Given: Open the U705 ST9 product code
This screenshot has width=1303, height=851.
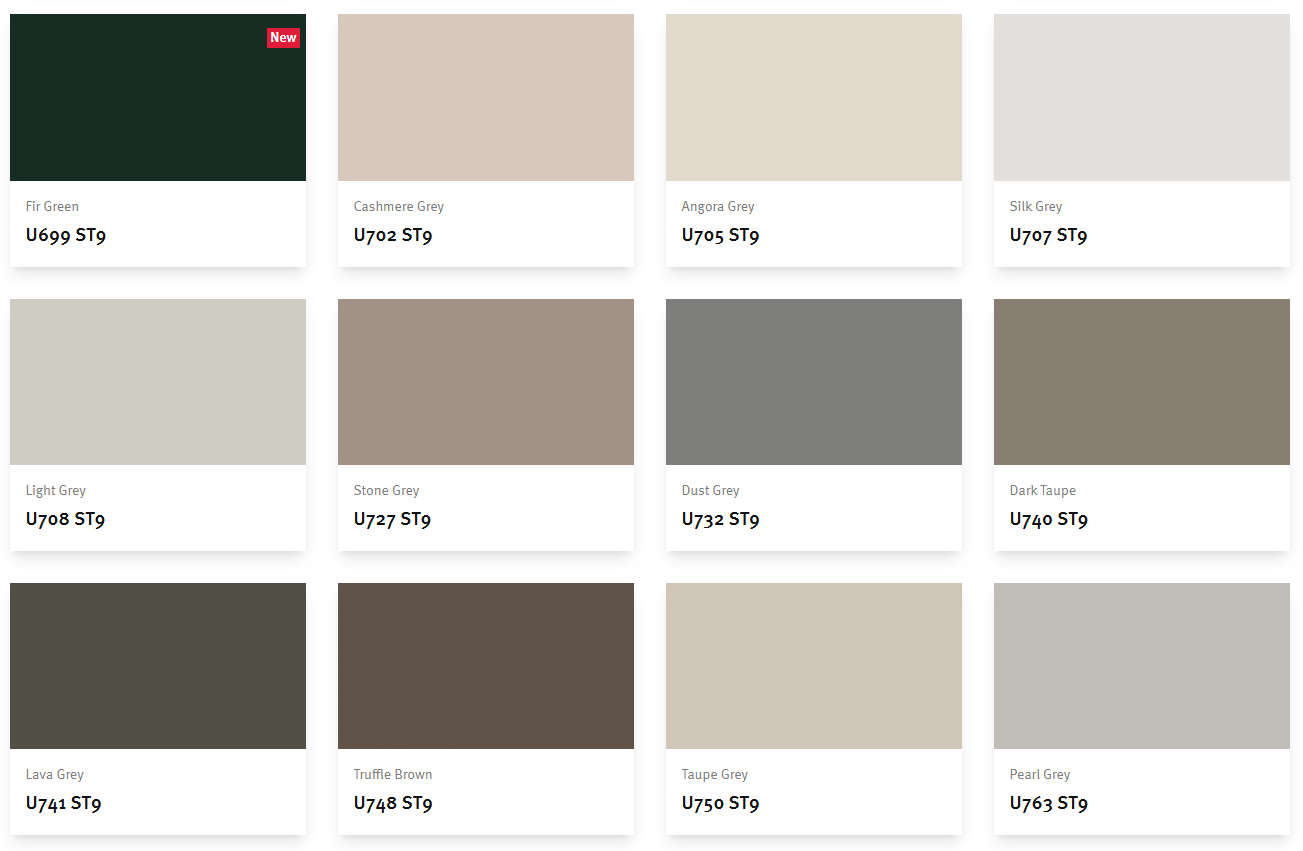Looking at the screenshot, I should tap(721, 236).
